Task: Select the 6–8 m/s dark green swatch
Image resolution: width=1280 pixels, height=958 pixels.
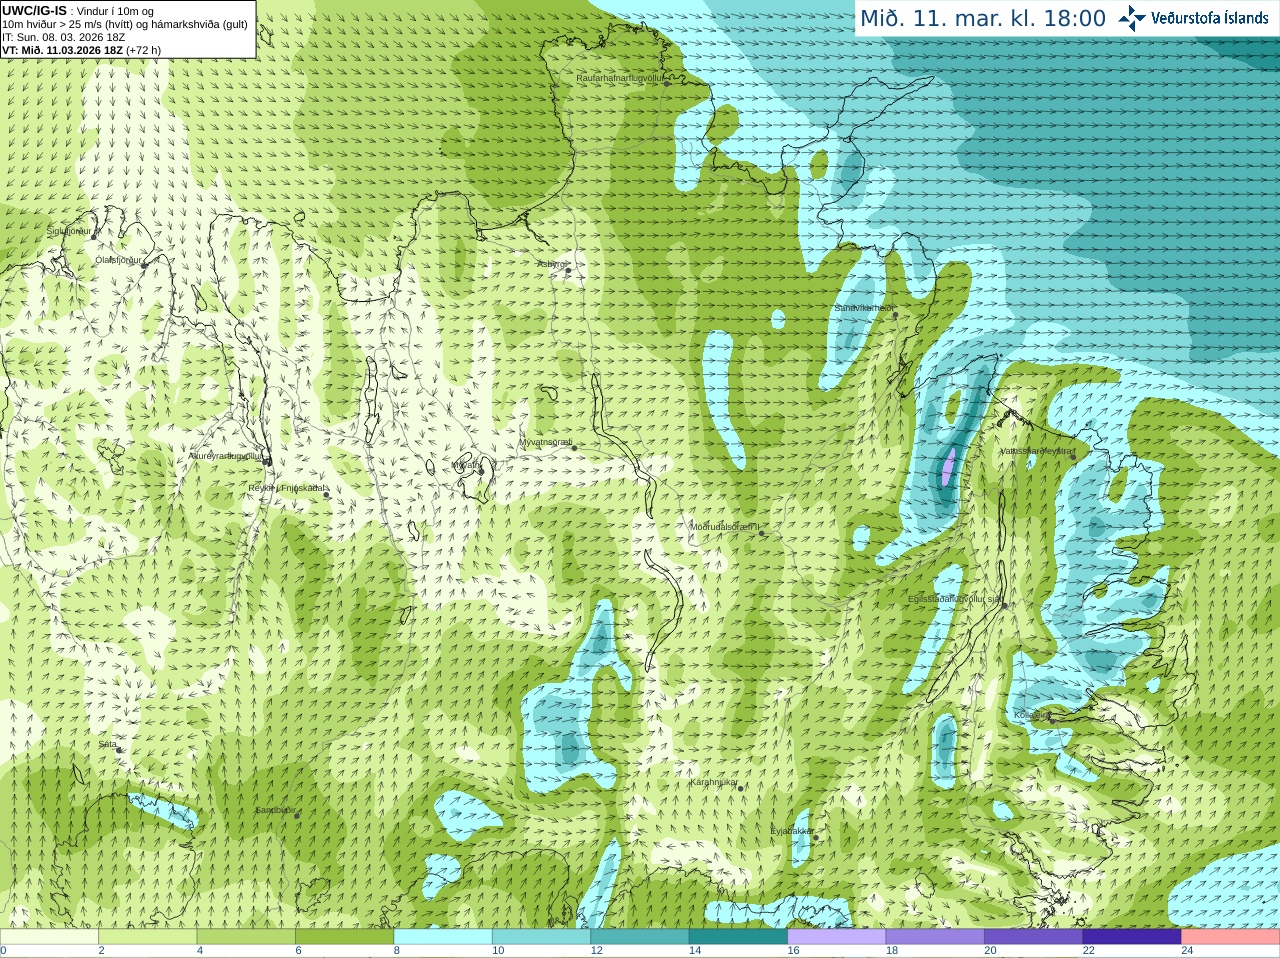Action: 345,937
